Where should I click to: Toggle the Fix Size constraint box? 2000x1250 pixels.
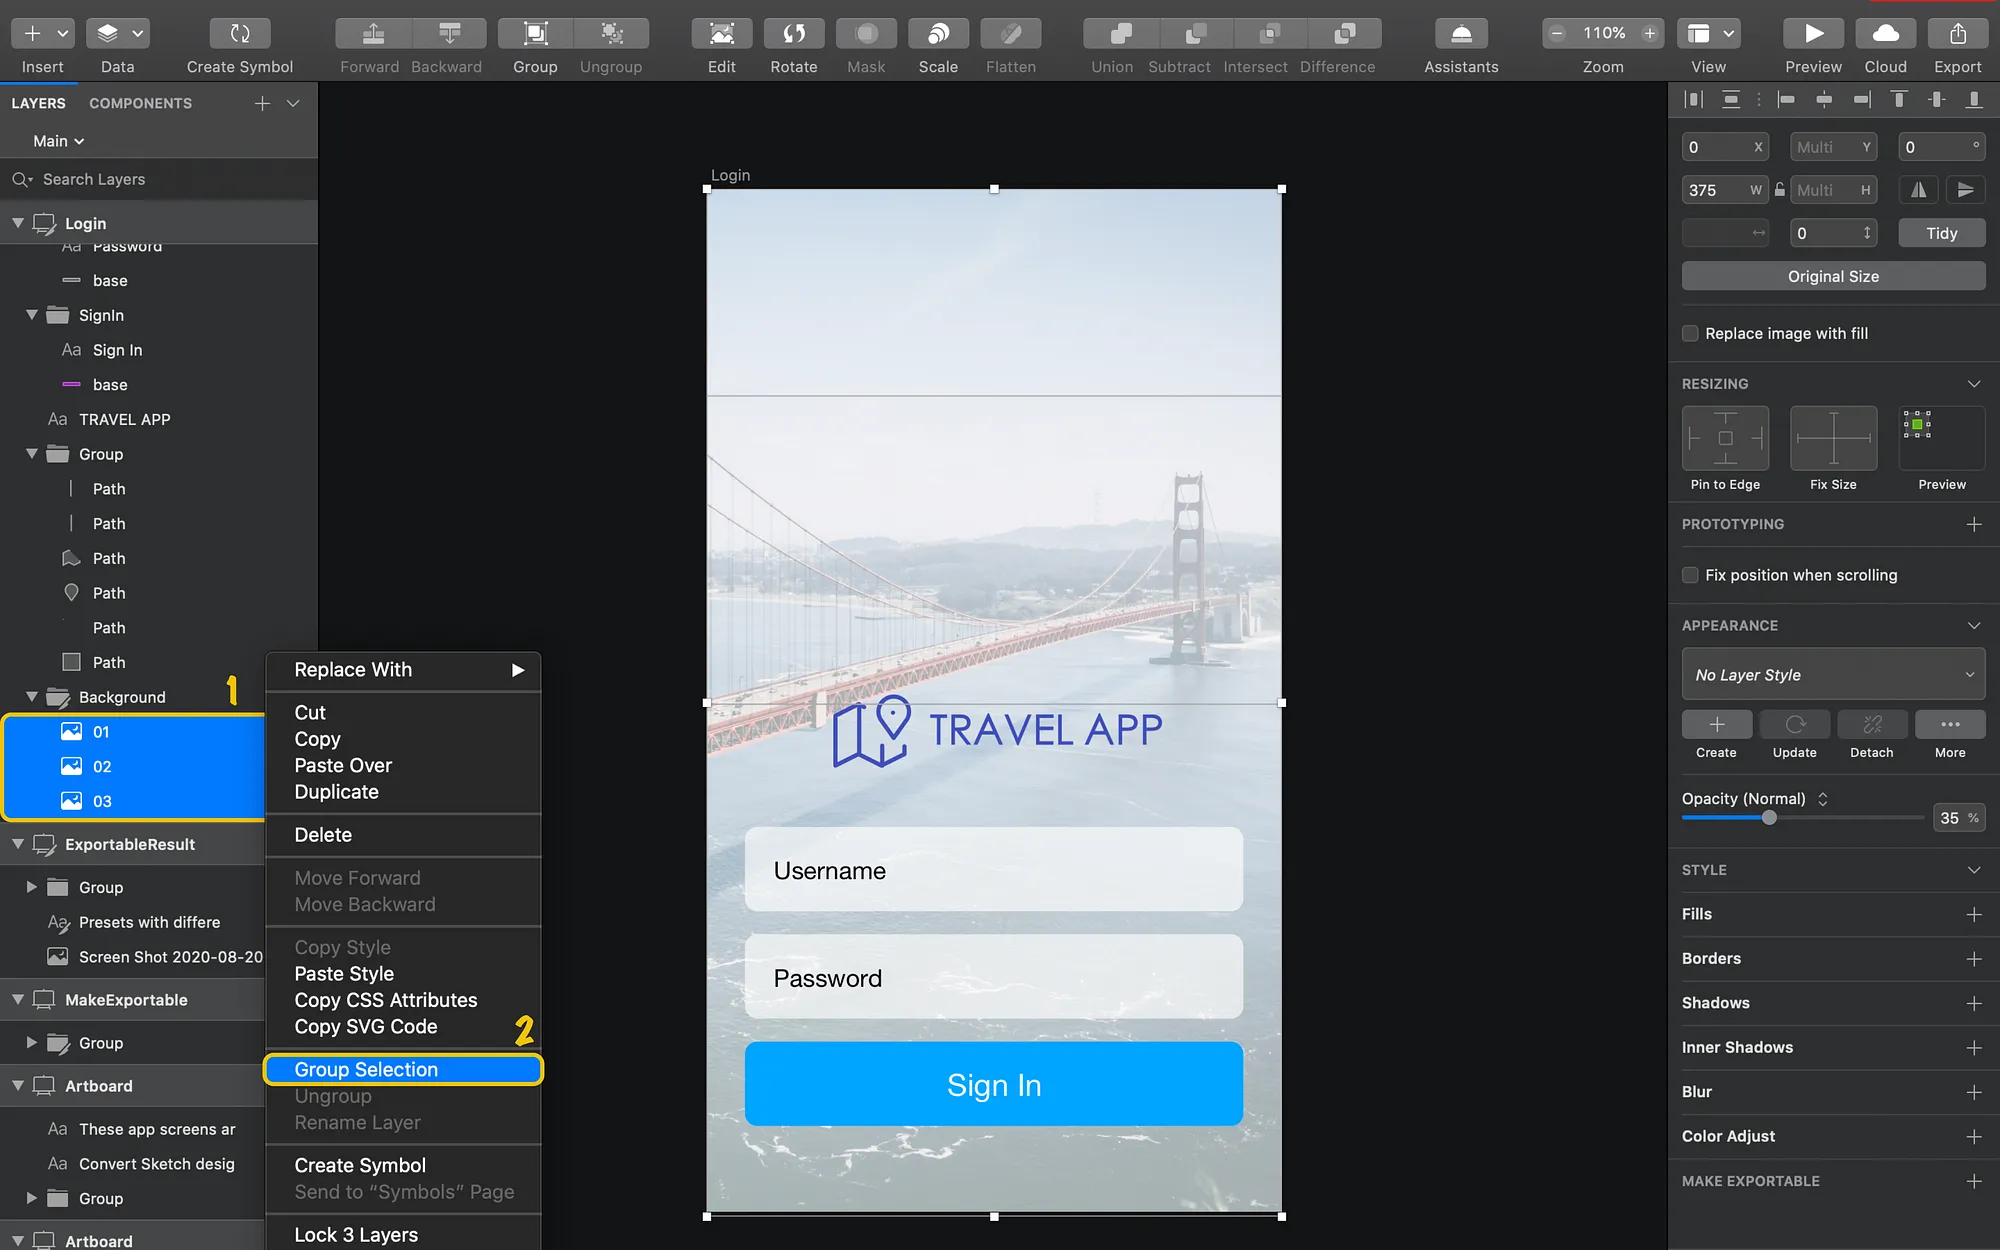click(x=1833, y=438)
